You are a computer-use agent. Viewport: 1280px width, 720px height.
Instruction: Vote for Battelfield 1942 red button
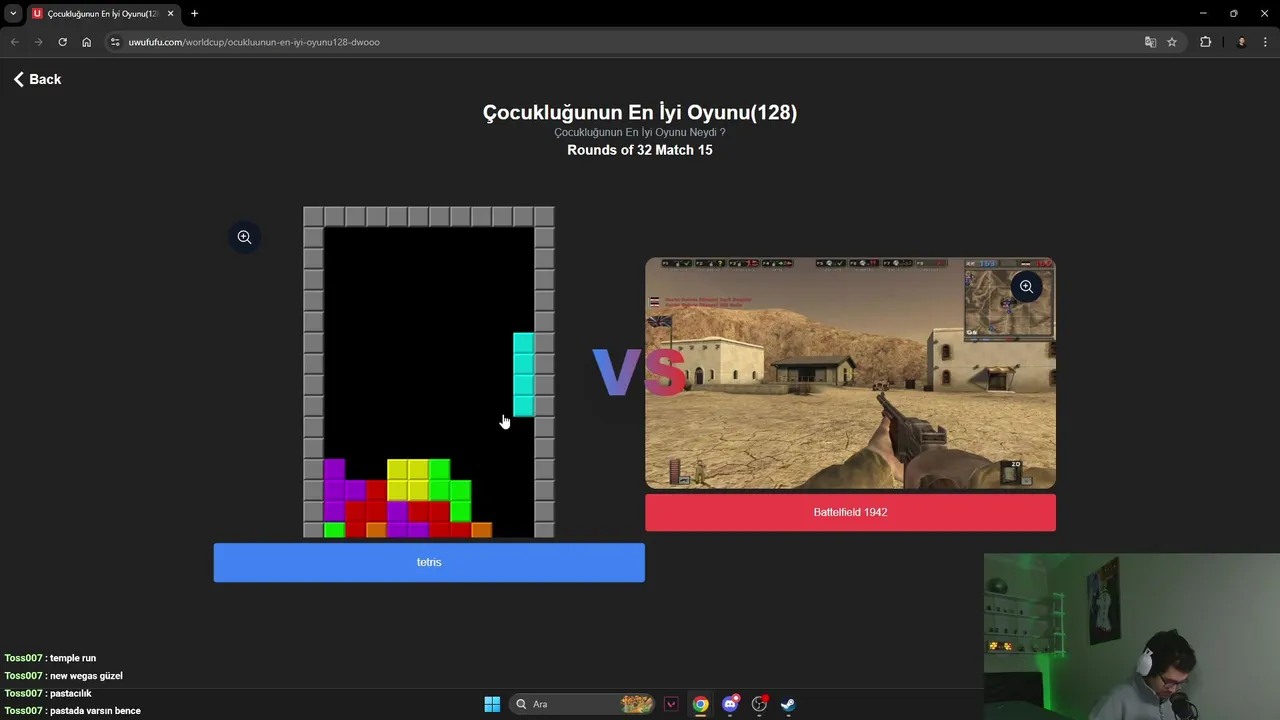click(x=850, y=512)
